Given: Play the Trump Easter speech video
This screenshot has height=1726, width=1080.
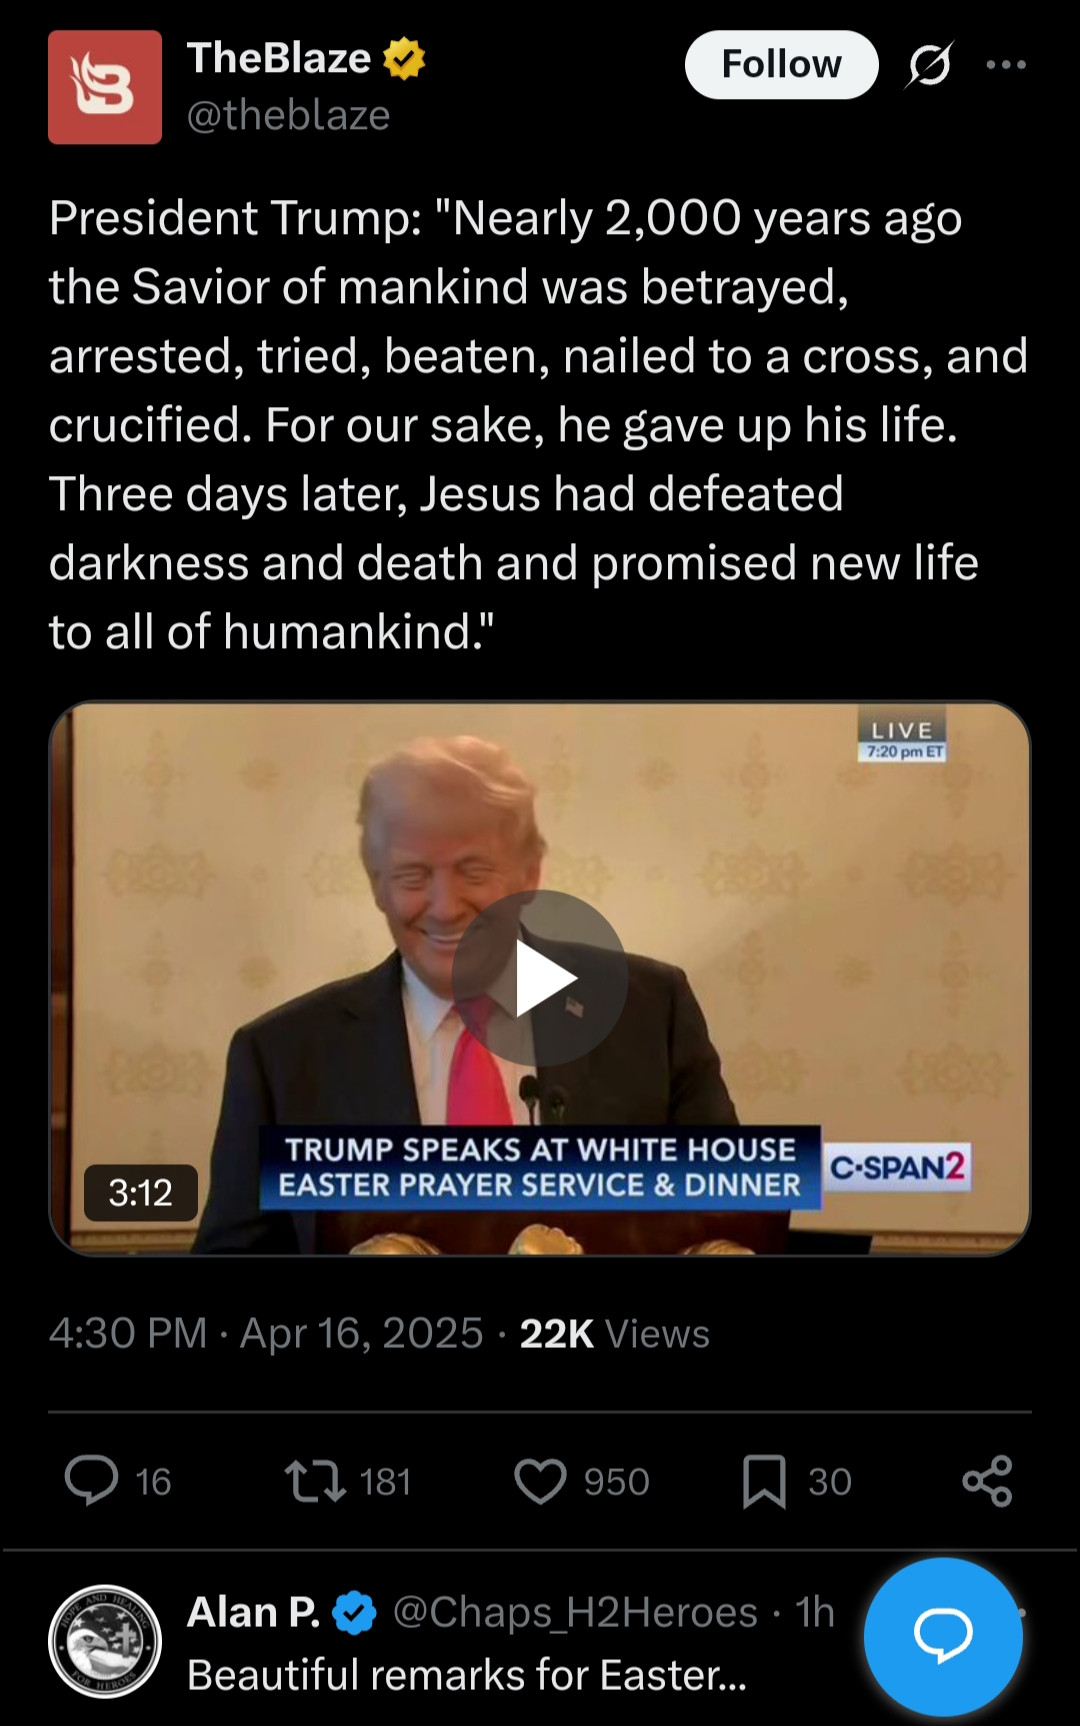Looking at the screenshot, I should tap(540, 978).
